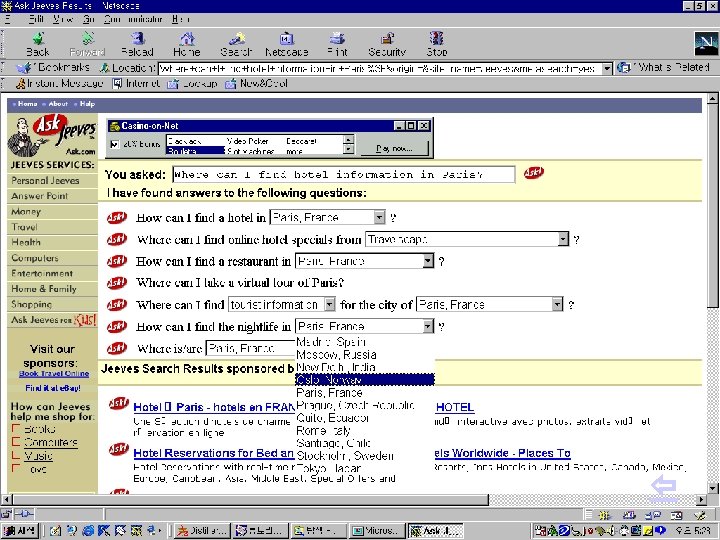Open the tourist information type dropdown

coord(330,304)
